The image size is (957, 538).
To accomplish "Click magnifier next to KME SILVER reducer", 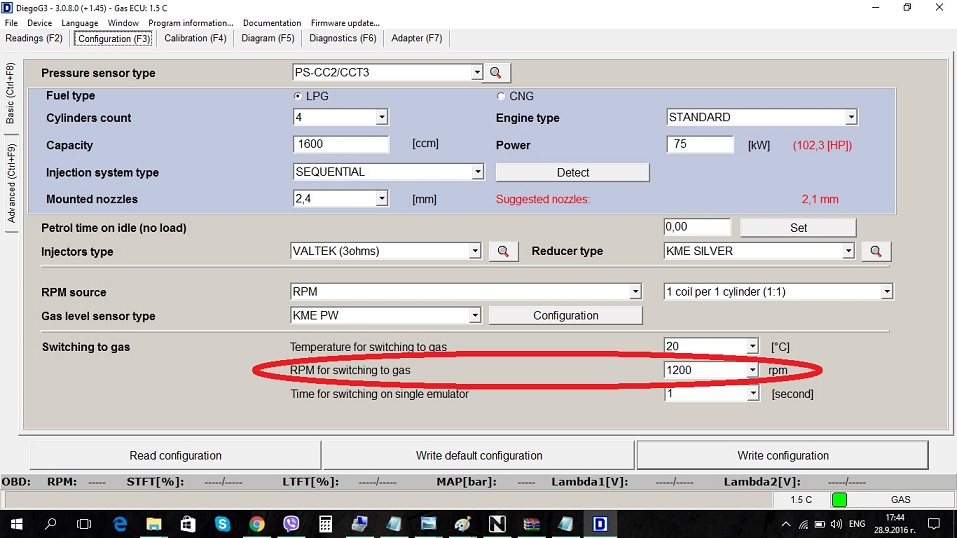I will [x=876, y=252].
